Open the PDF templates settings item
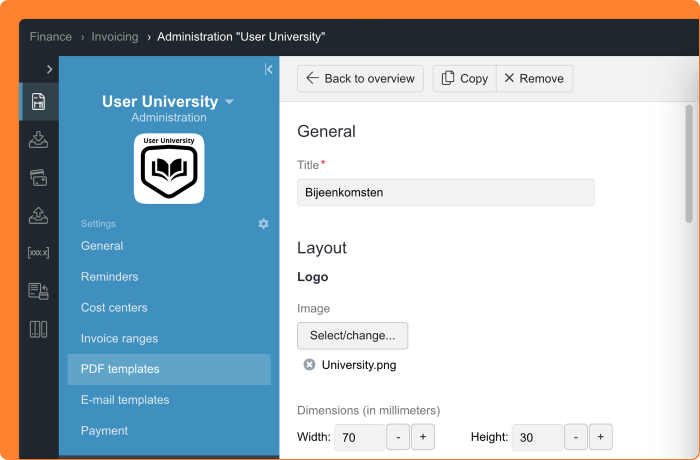Screen dimensions: 700x460 pos(120,369)
